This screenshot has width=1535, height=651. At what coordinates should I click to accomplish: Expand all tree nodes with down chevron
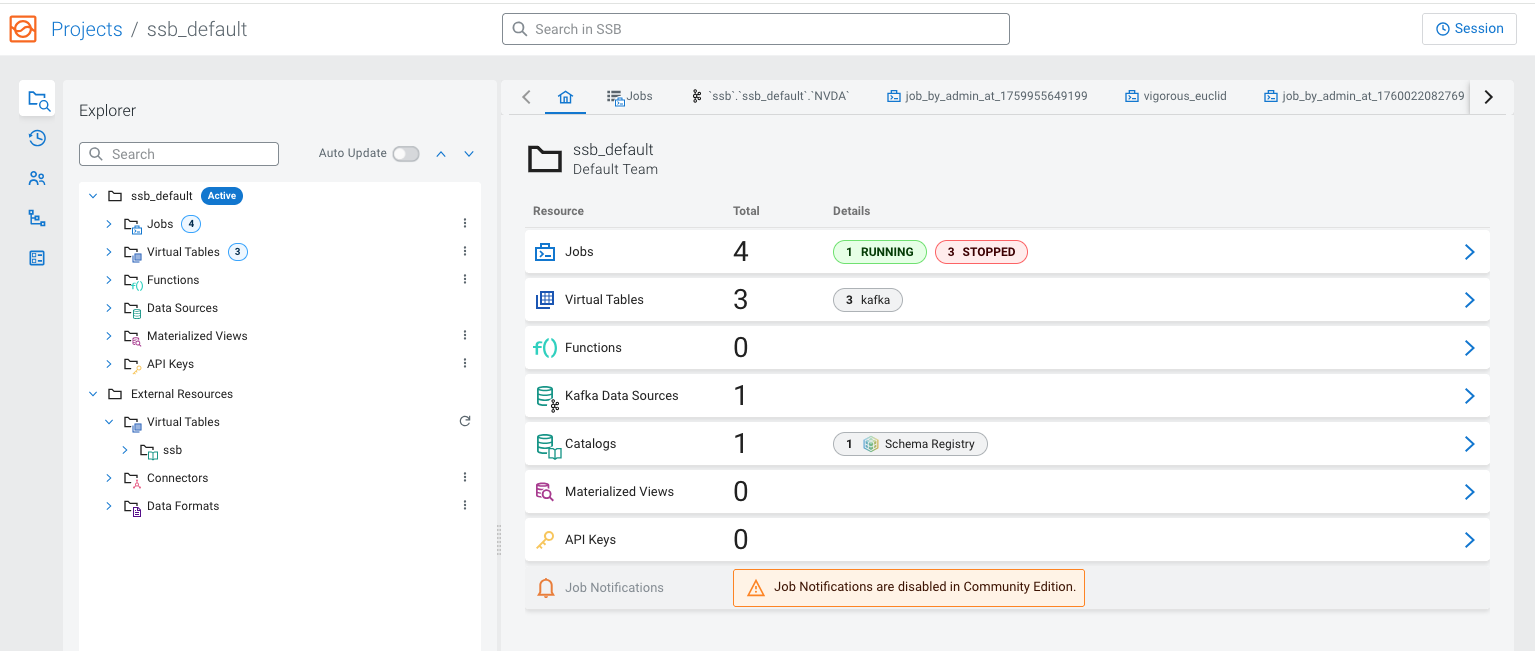(469, 154)
